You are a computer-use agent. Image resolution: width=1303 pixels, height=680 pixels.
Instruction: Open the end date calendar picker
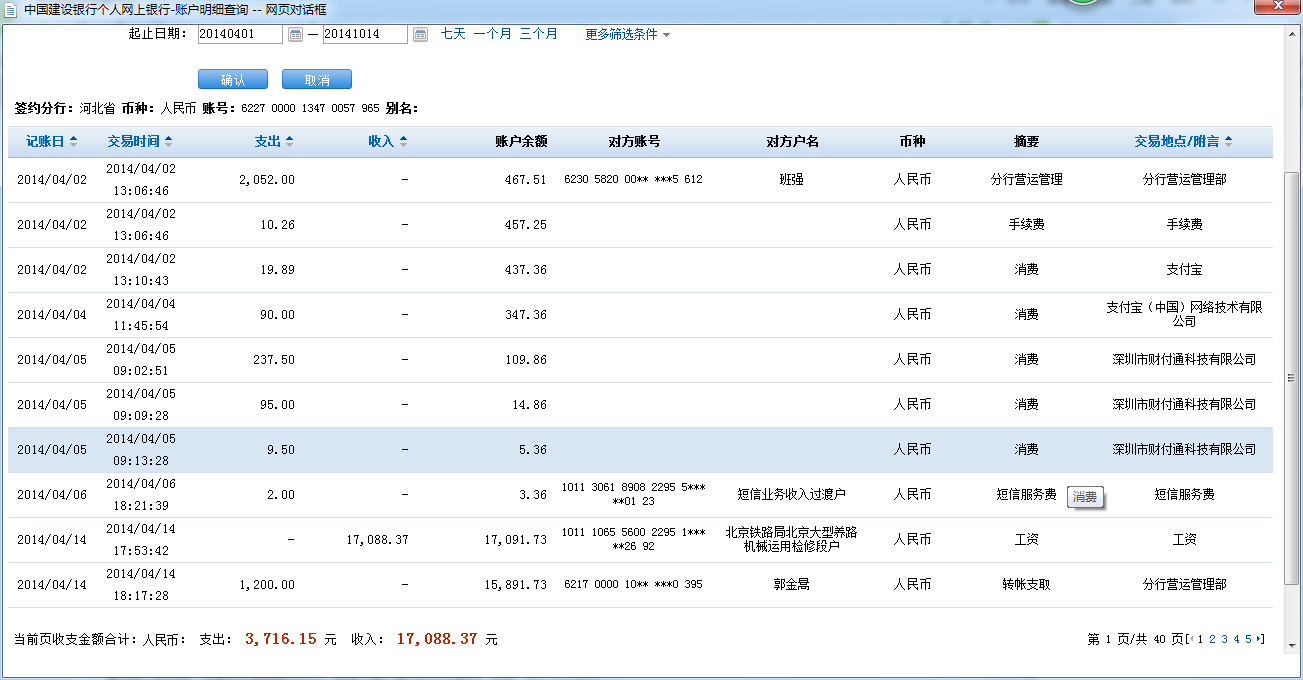point(420,35)
